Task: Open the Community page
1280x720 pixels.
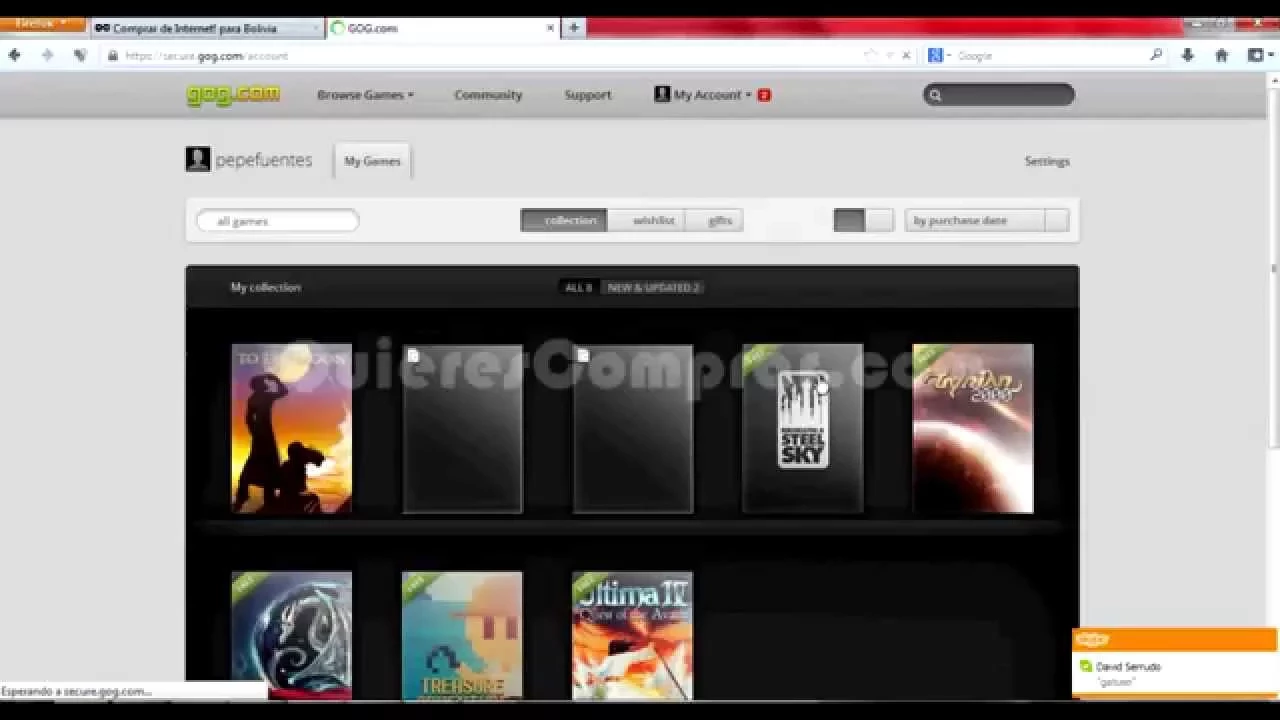Action: coord(488,95)
